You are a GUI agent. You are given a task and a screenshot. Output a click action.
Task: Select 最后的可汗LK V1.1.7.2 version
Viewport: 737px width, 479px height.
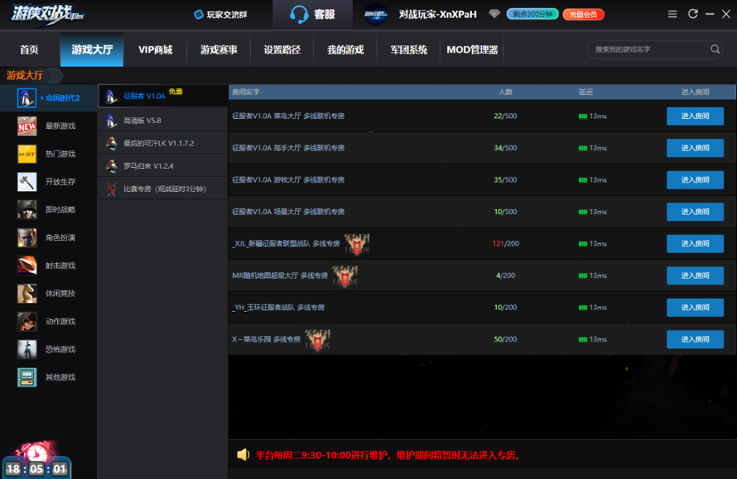[x=163, y=143]
